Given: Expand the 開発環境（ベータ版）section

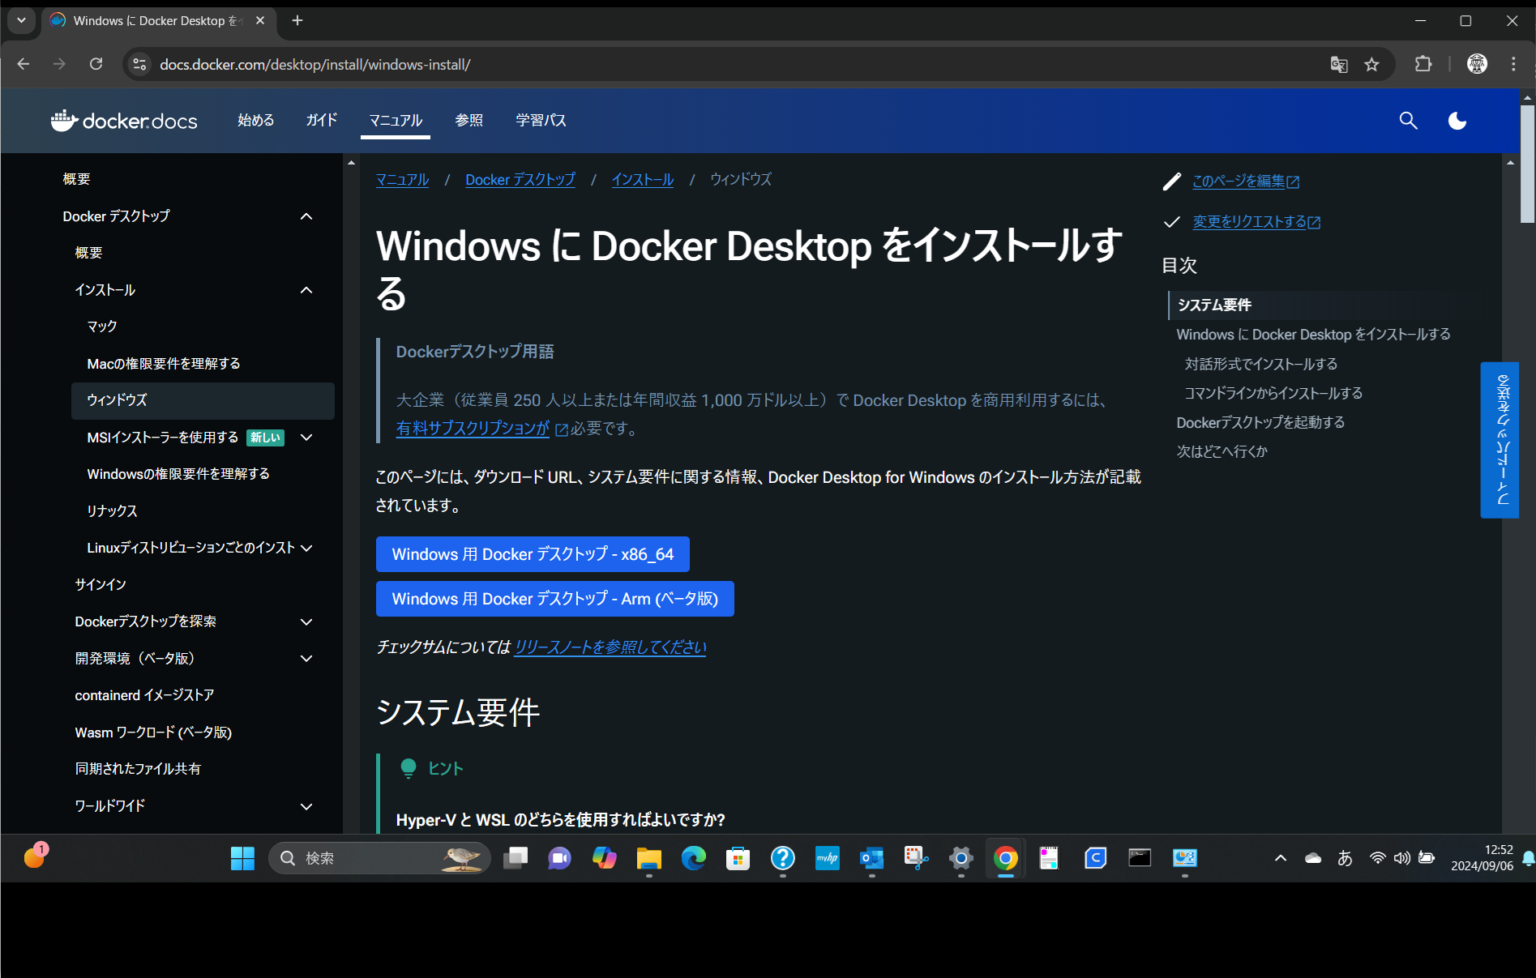Looking at the screenshot, I should pos(306,658).
